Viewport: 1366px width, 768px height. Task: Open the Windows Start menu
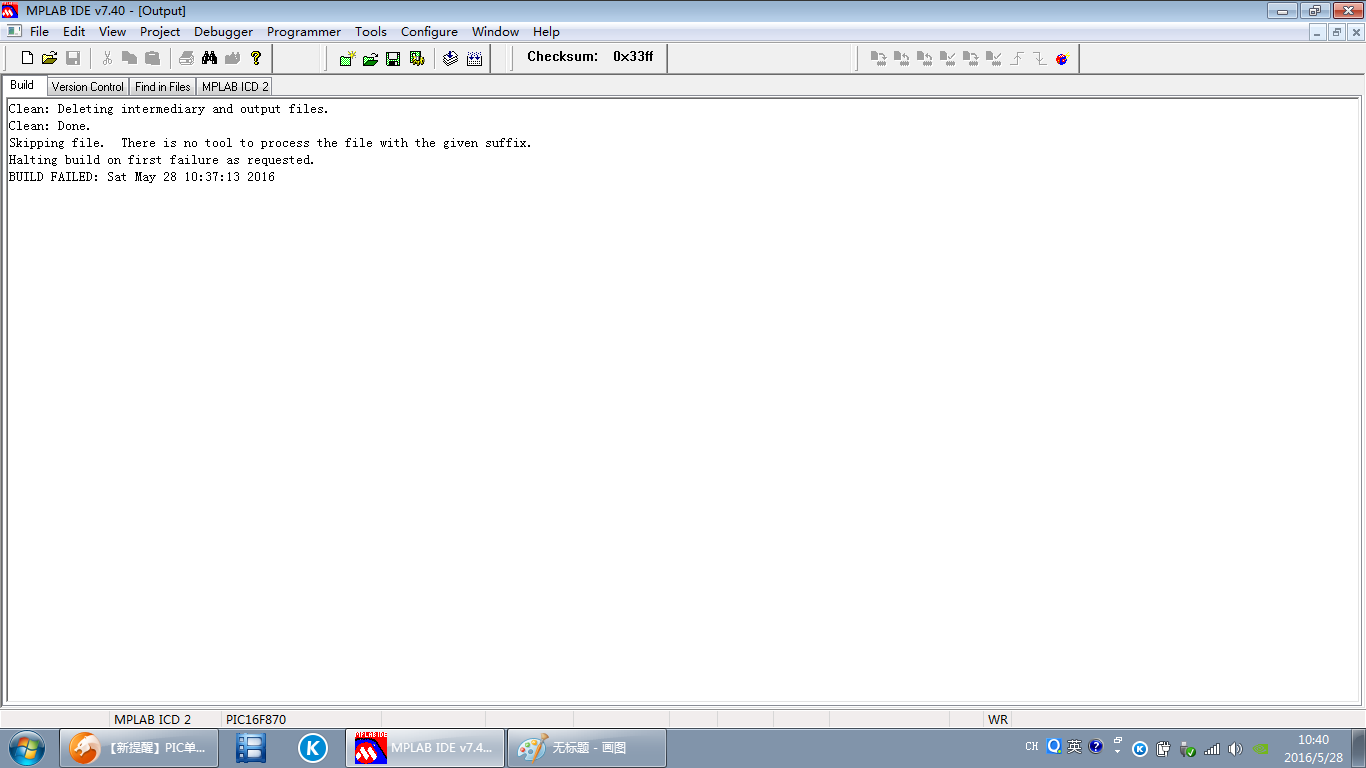pyautogui.click(x=27, y=748)
